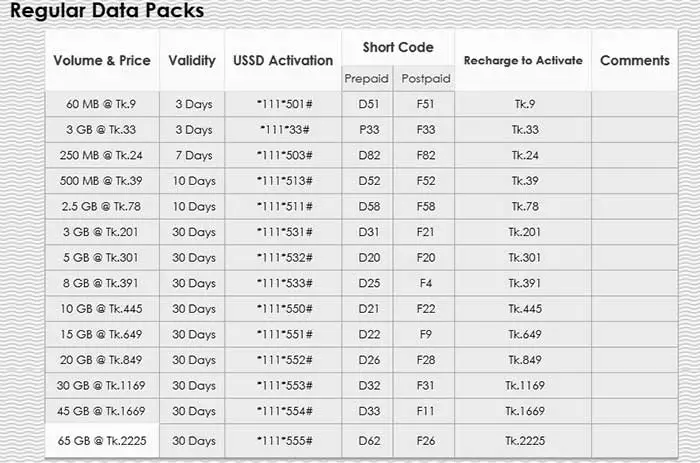
Task: Select the 60 MB @ Tk.9 cell
Action: click(102, 104)
